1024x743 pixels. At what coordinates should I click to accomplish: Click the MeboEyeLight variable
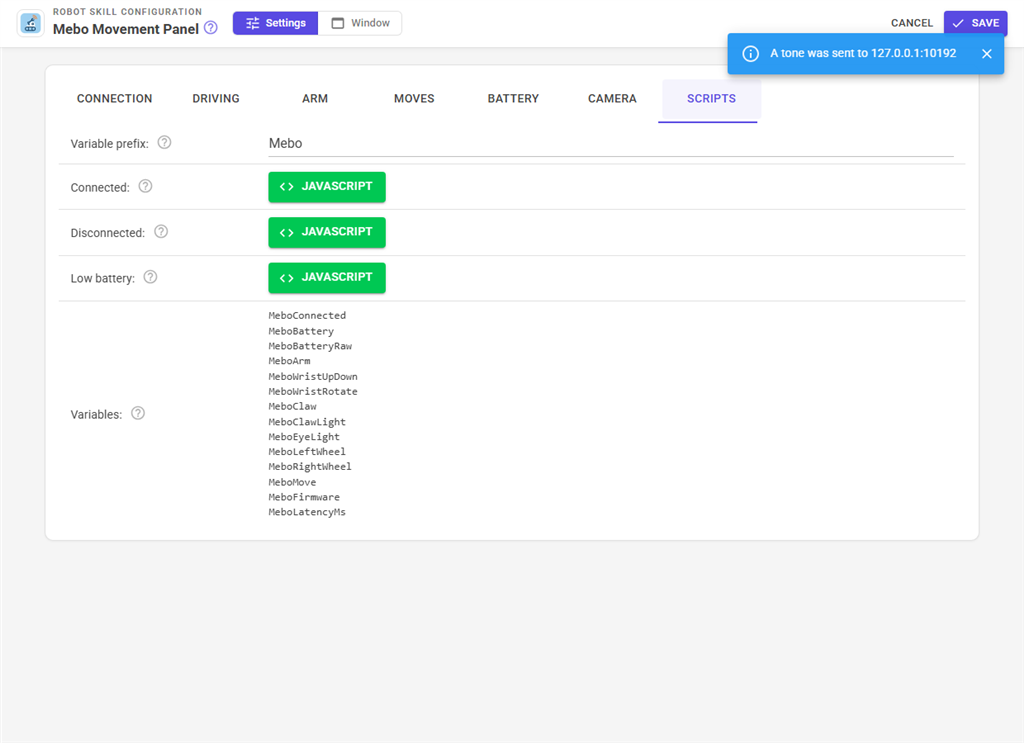tap(304, 437)
